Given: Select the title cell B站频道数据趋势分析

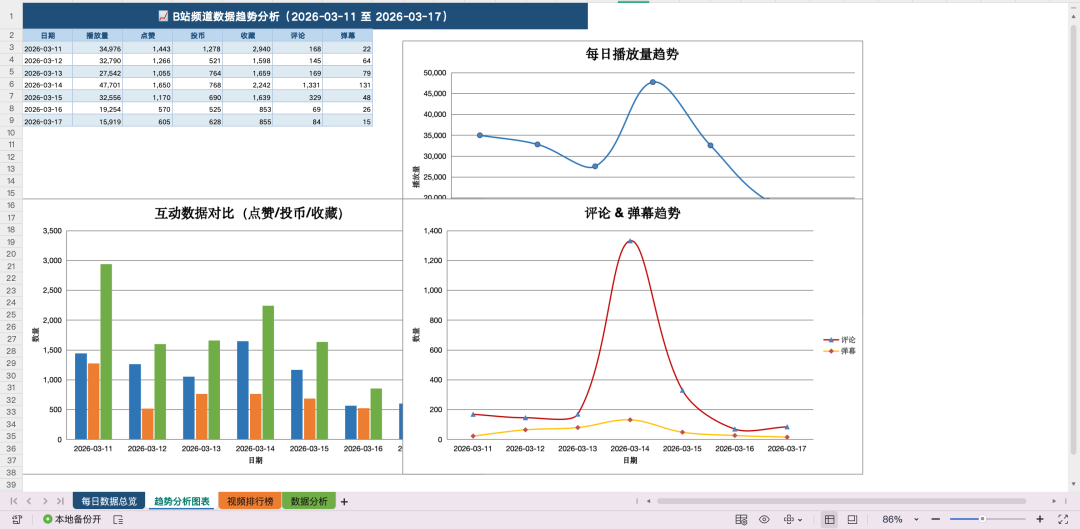Looking at the screenshot, I should (x=305, y=16).
